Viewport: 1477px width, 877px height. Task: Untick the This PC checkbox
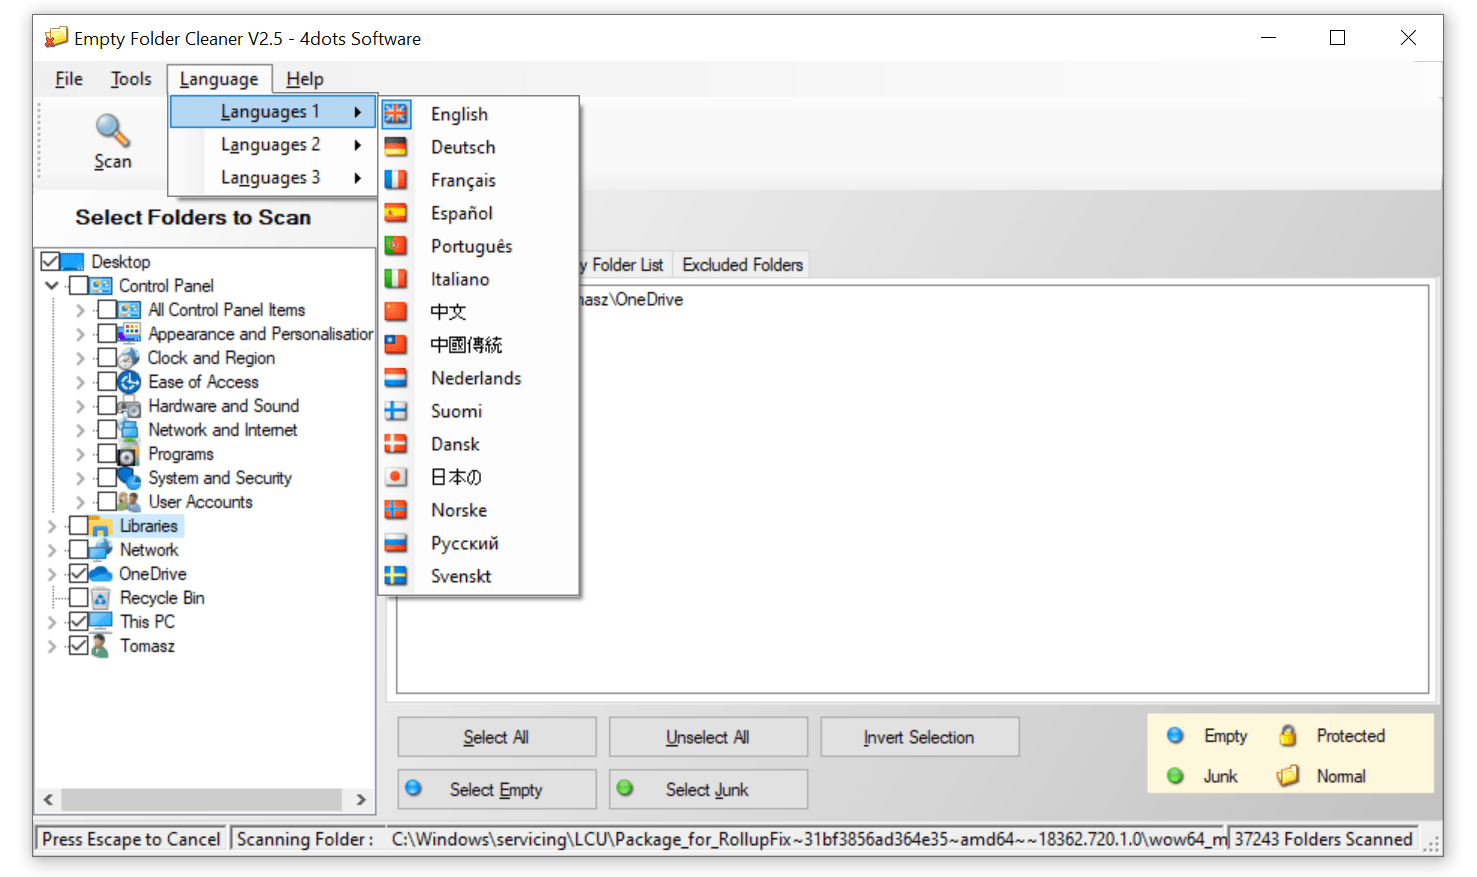(x=80, y=621)
